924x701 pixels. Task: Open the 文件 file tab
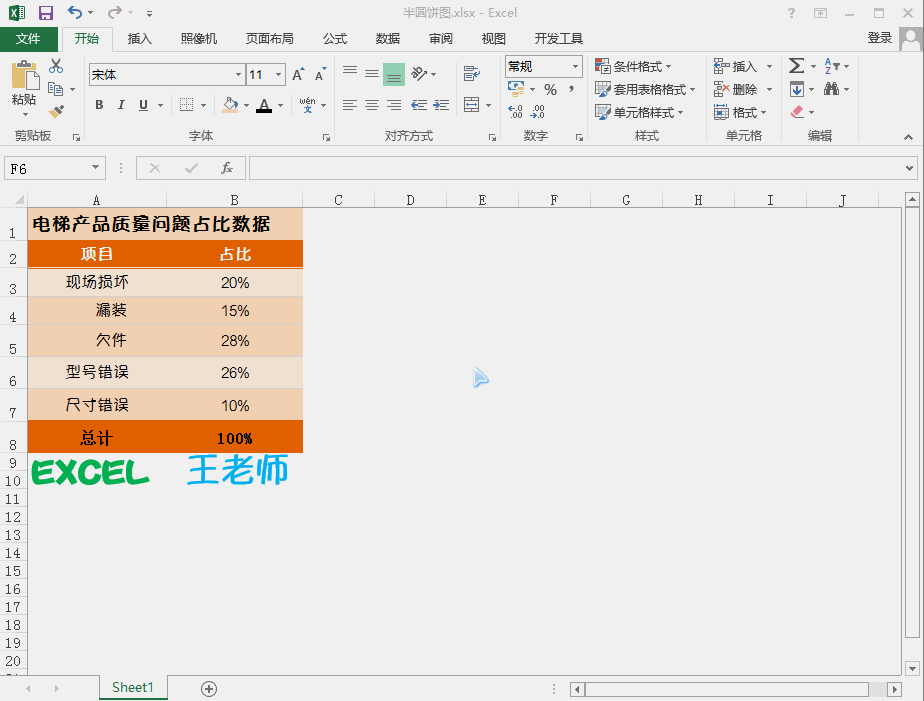pyautogui.click(x=28, y=39)
